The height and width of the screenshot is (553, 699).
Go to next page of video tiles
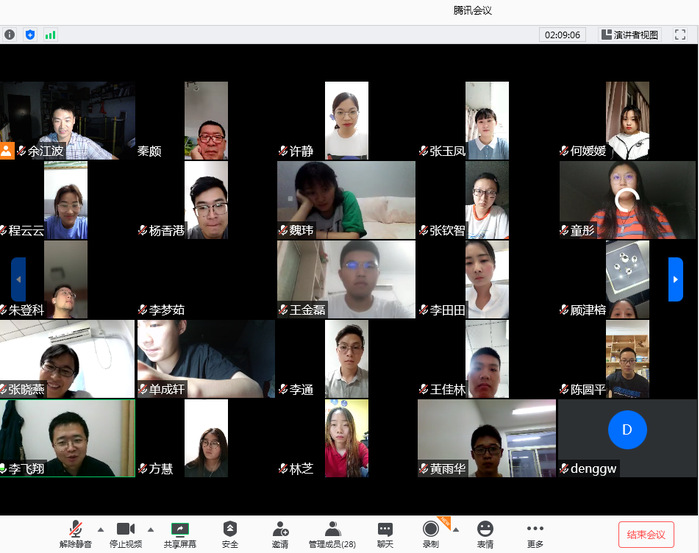(x=675, y=279)
